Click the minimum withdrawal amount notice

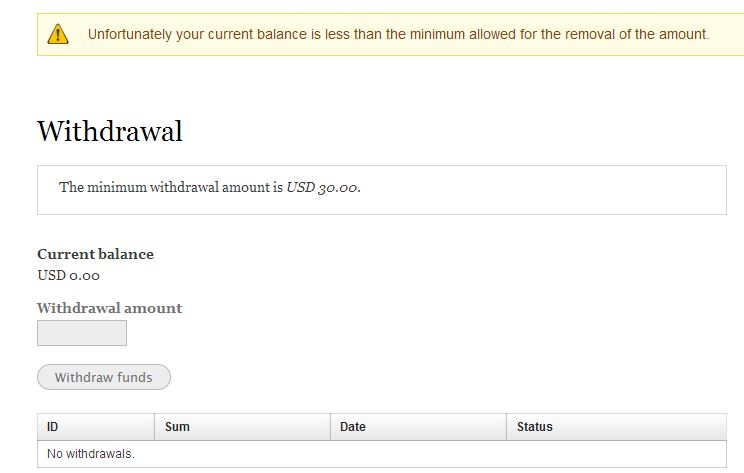[x=210, y=187]
